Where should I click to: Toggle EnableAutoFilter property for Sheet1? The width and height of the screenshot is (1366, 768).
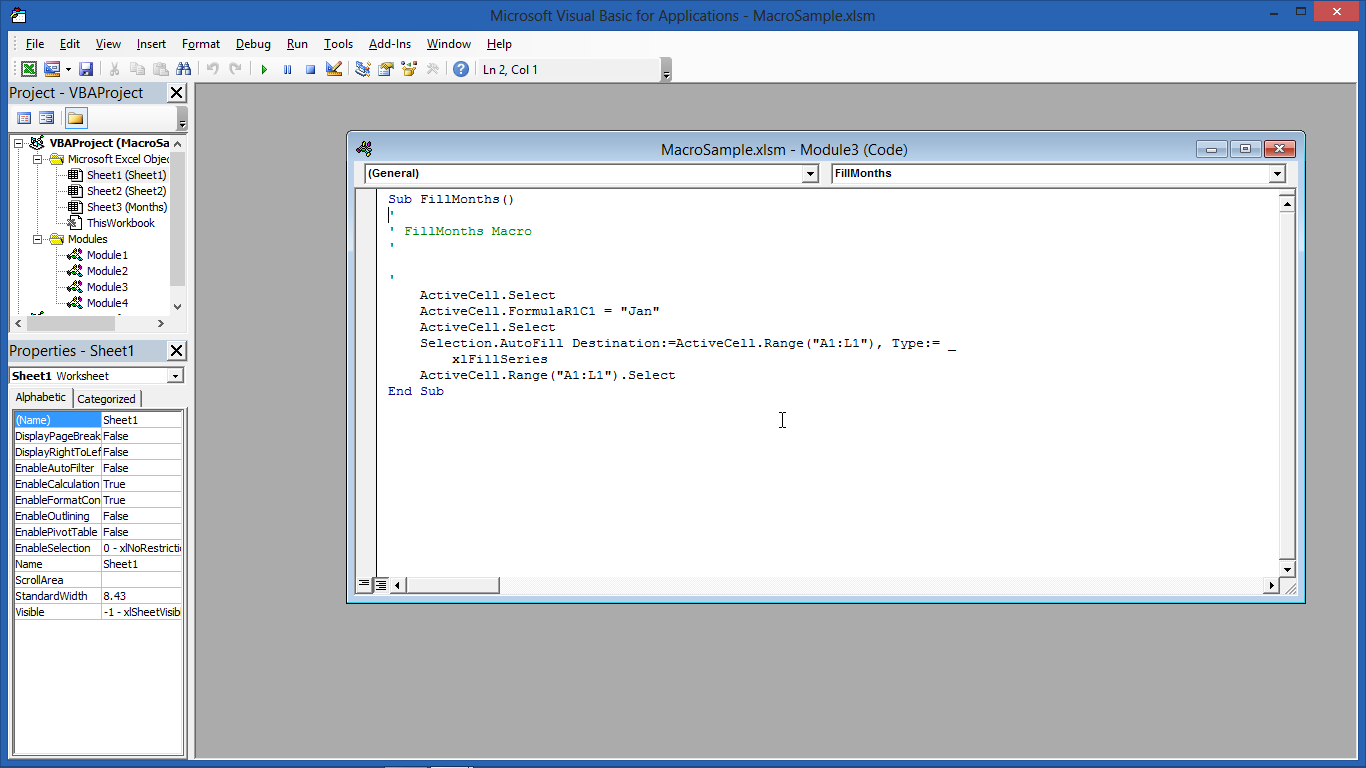(140, 467)
